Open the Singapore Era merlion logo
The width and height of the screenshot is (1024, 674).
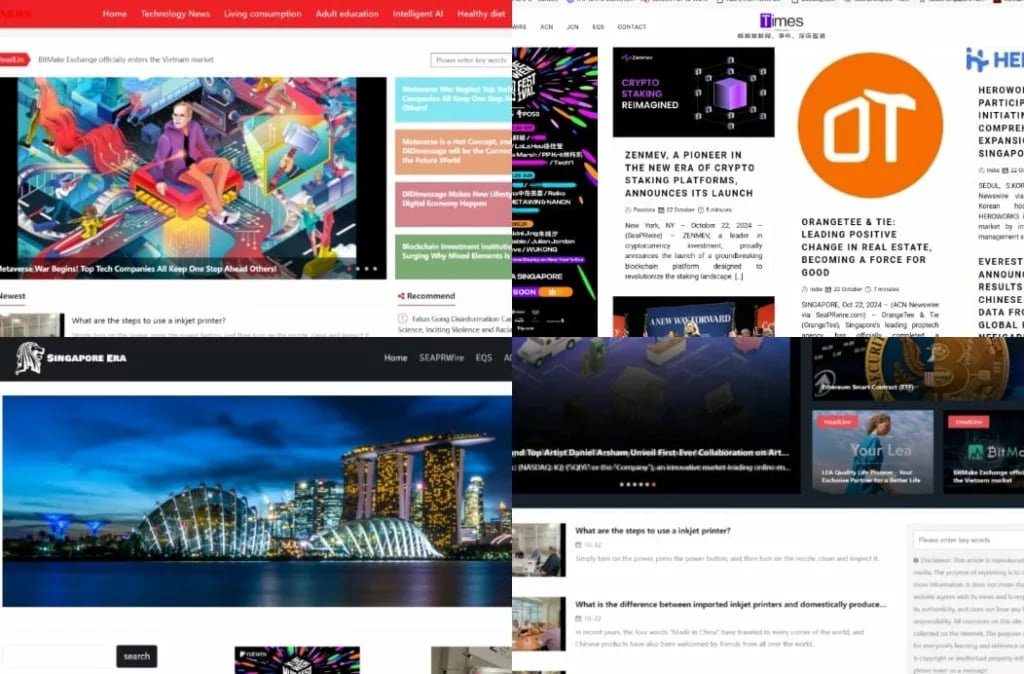tap(29, 358)
